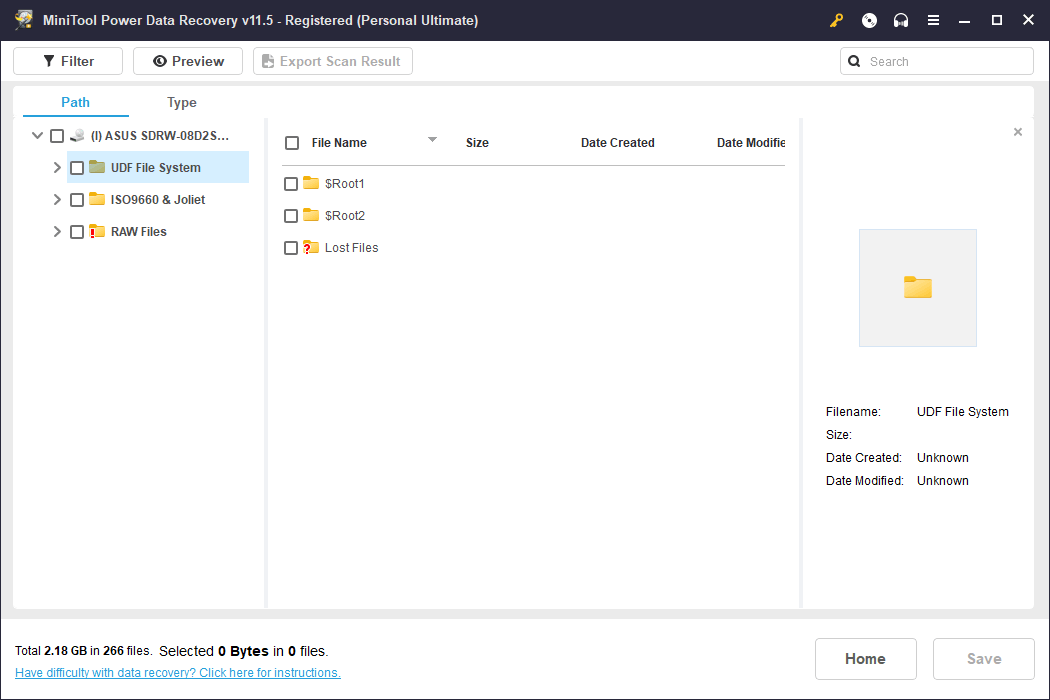Click the $Root2 folder icon
The image size is (1050, 700).
311,215
